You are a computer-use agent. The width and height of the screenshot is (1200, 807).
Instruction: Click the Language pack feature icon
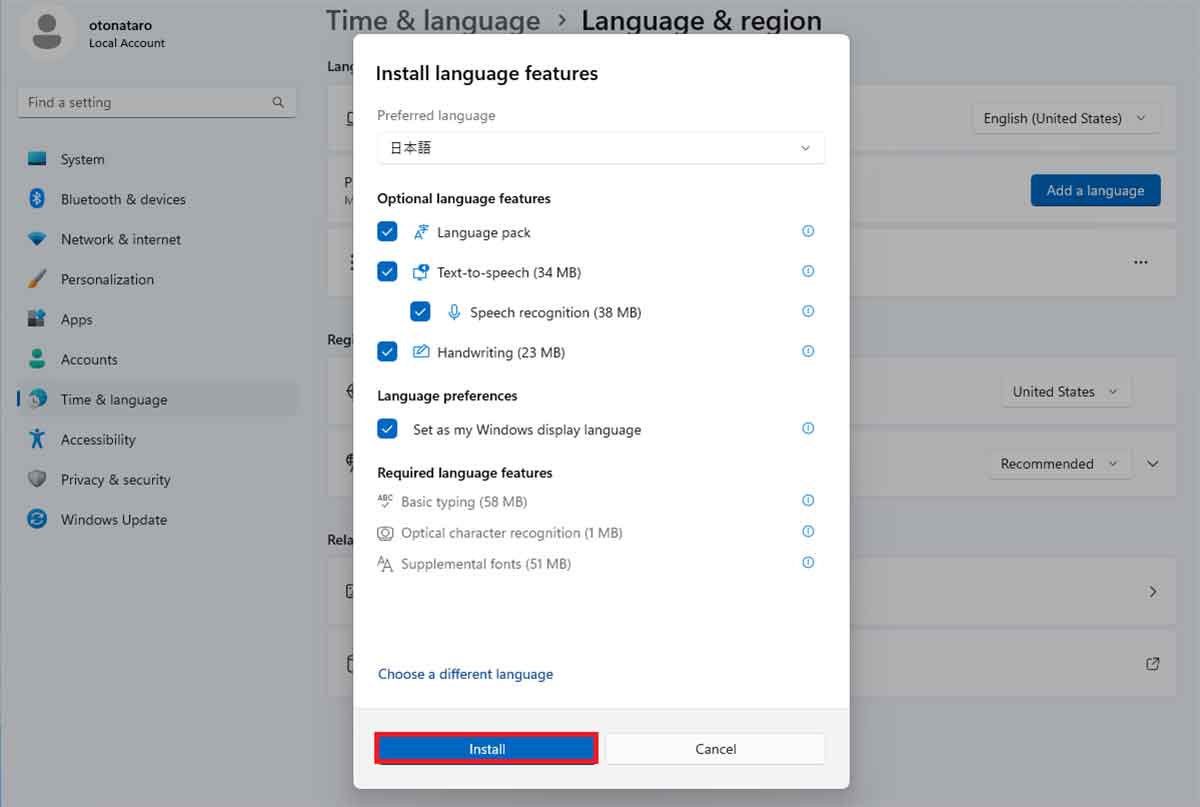coord(420,232)
